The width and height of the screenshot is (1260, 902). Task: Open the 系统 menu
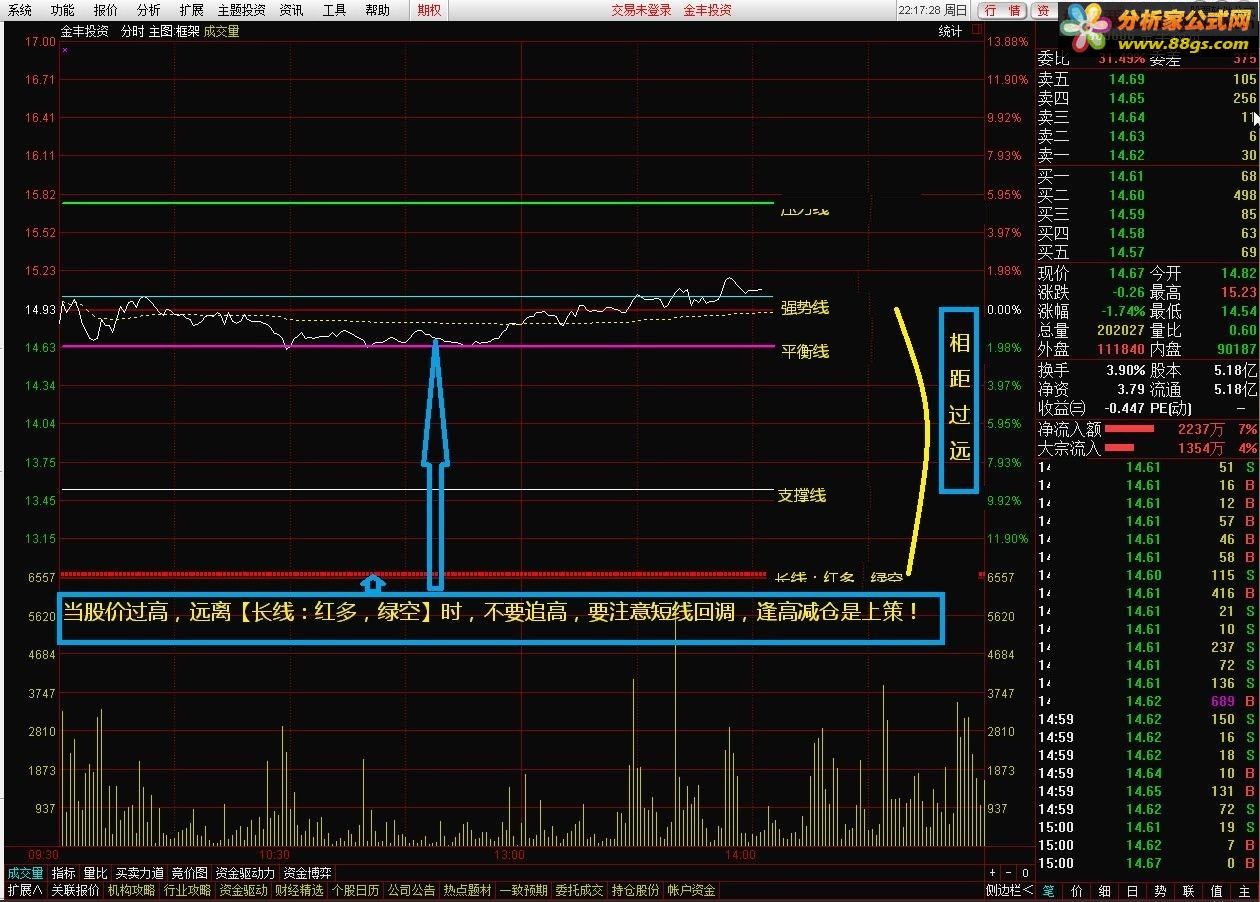point(20,10)
